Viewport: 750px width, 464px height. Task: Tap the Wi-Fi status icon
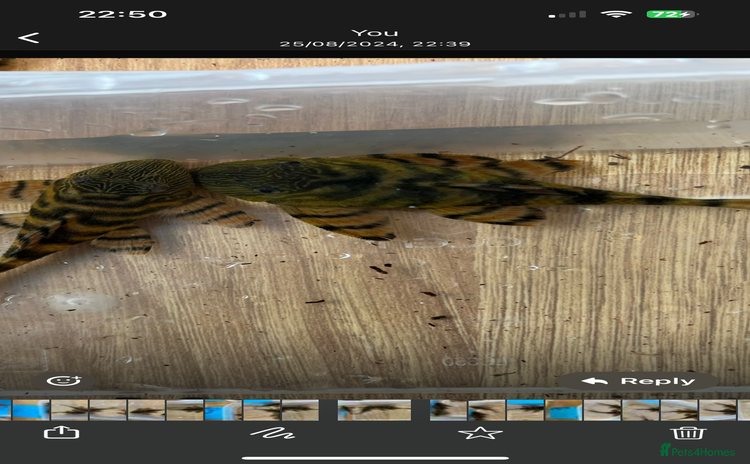click(x=616, y=14)
